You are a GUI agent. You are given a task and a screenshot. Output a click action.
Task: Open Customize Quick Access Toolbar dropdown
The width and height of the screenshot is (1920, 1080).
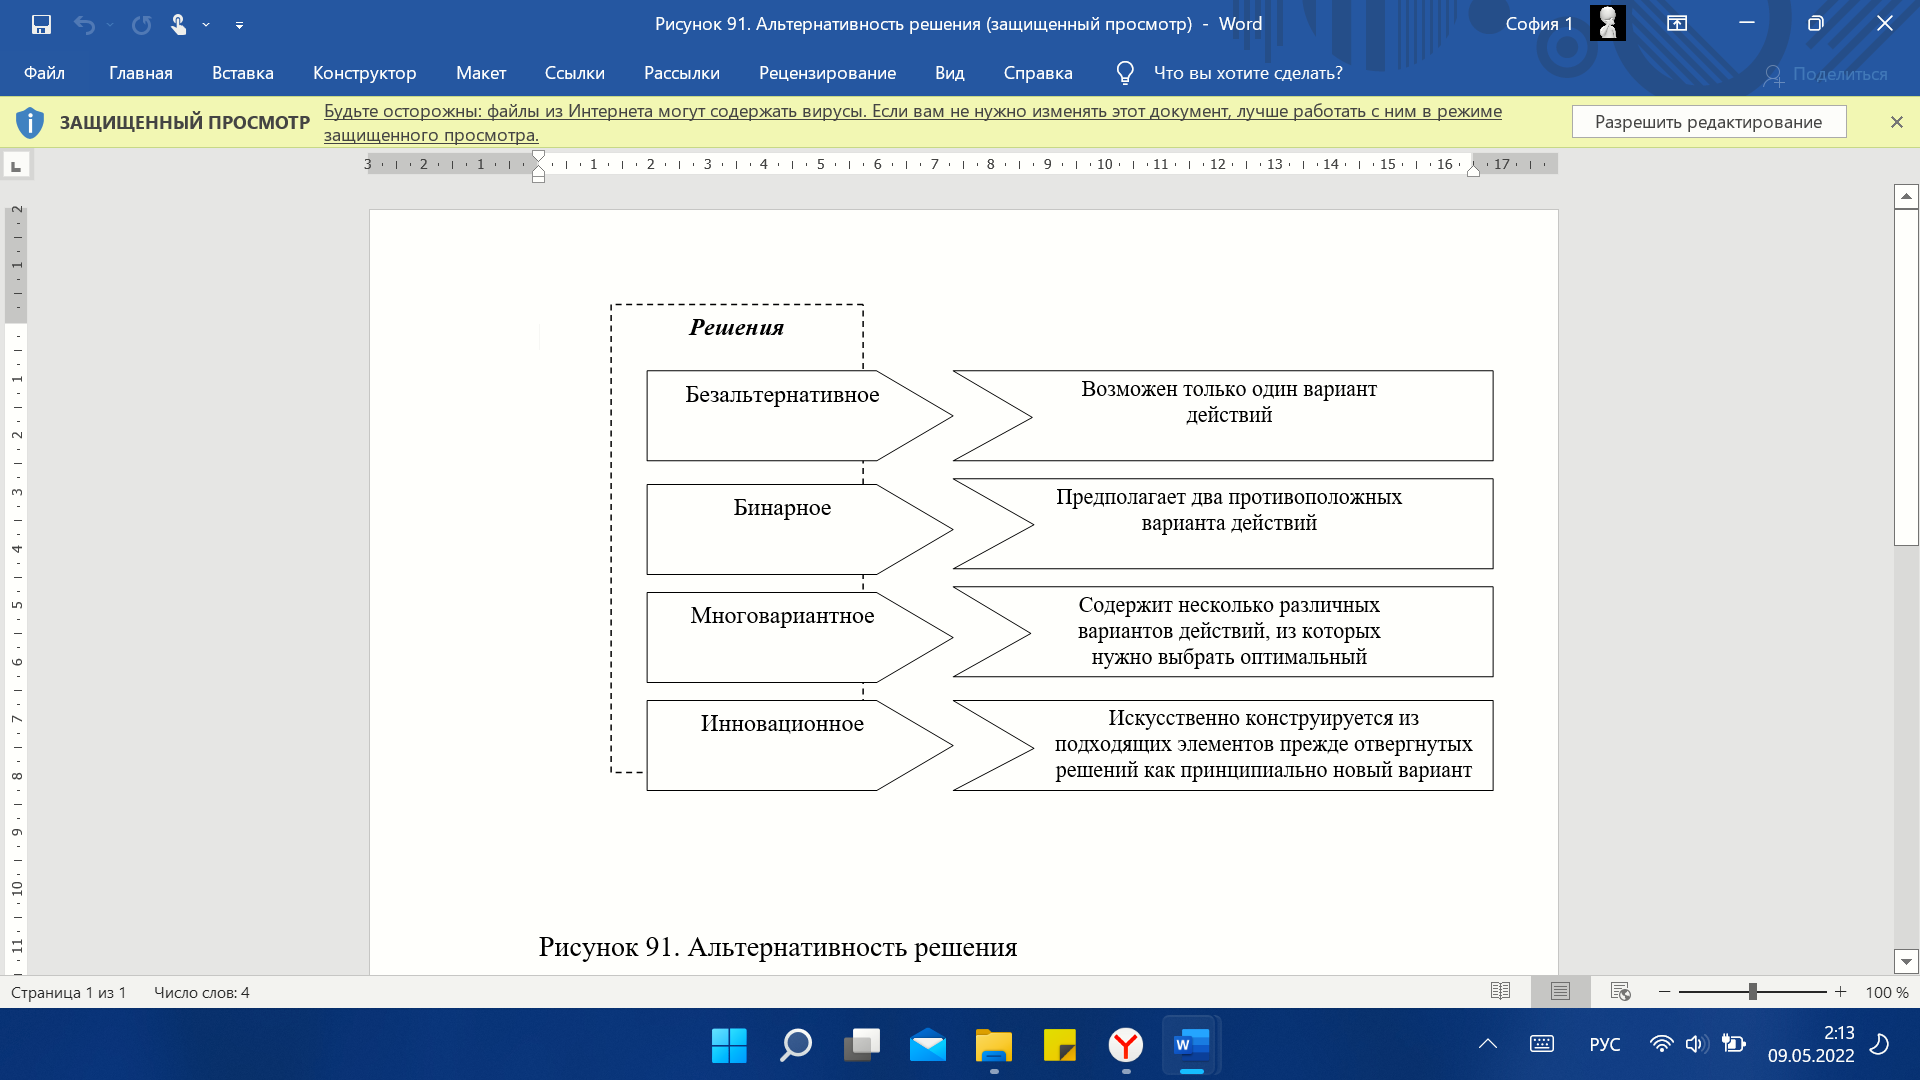(x=239, y=25)
